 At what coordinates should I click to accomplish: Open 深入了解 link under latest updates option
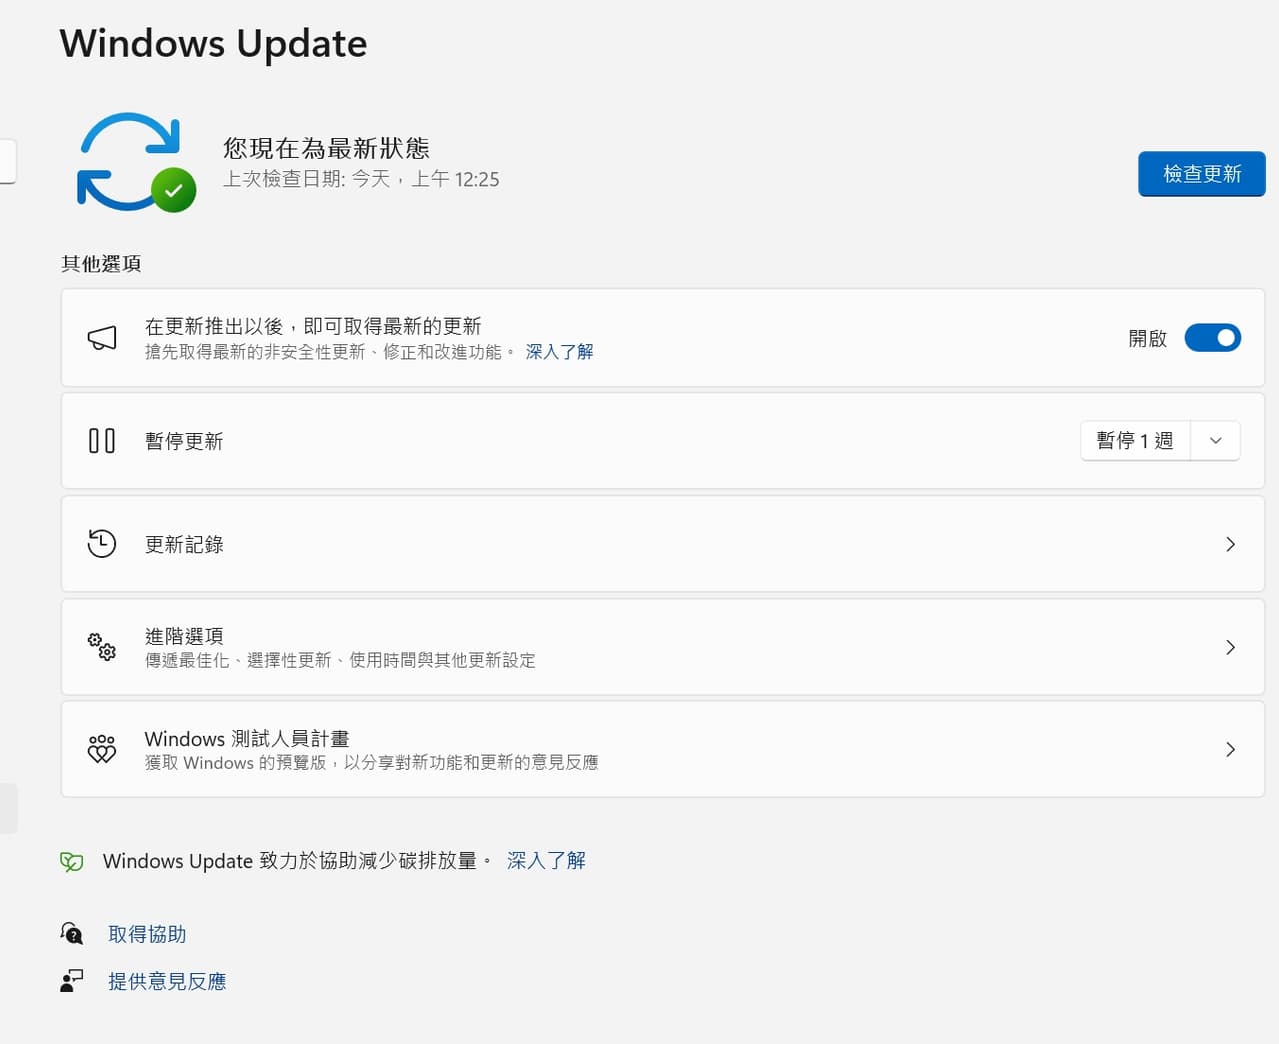[x=559, y=352]
